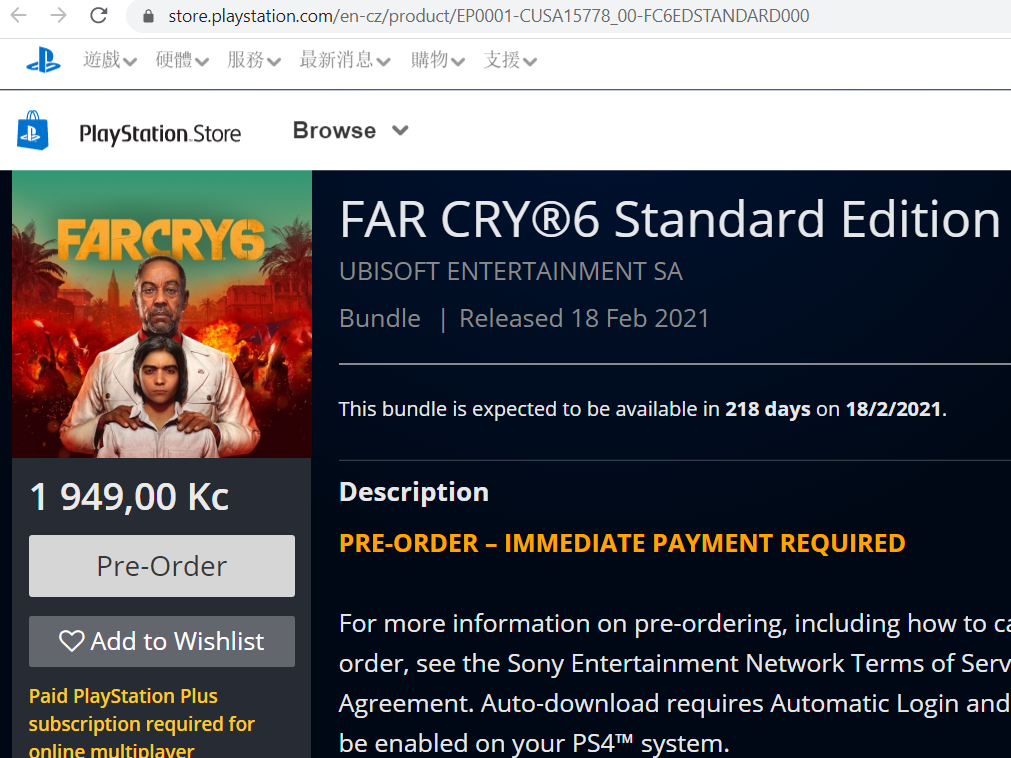Reload the page with the refresh icon
Image resolution: width=1011 pixels, height=758 pixels.
tap(99, 15)
